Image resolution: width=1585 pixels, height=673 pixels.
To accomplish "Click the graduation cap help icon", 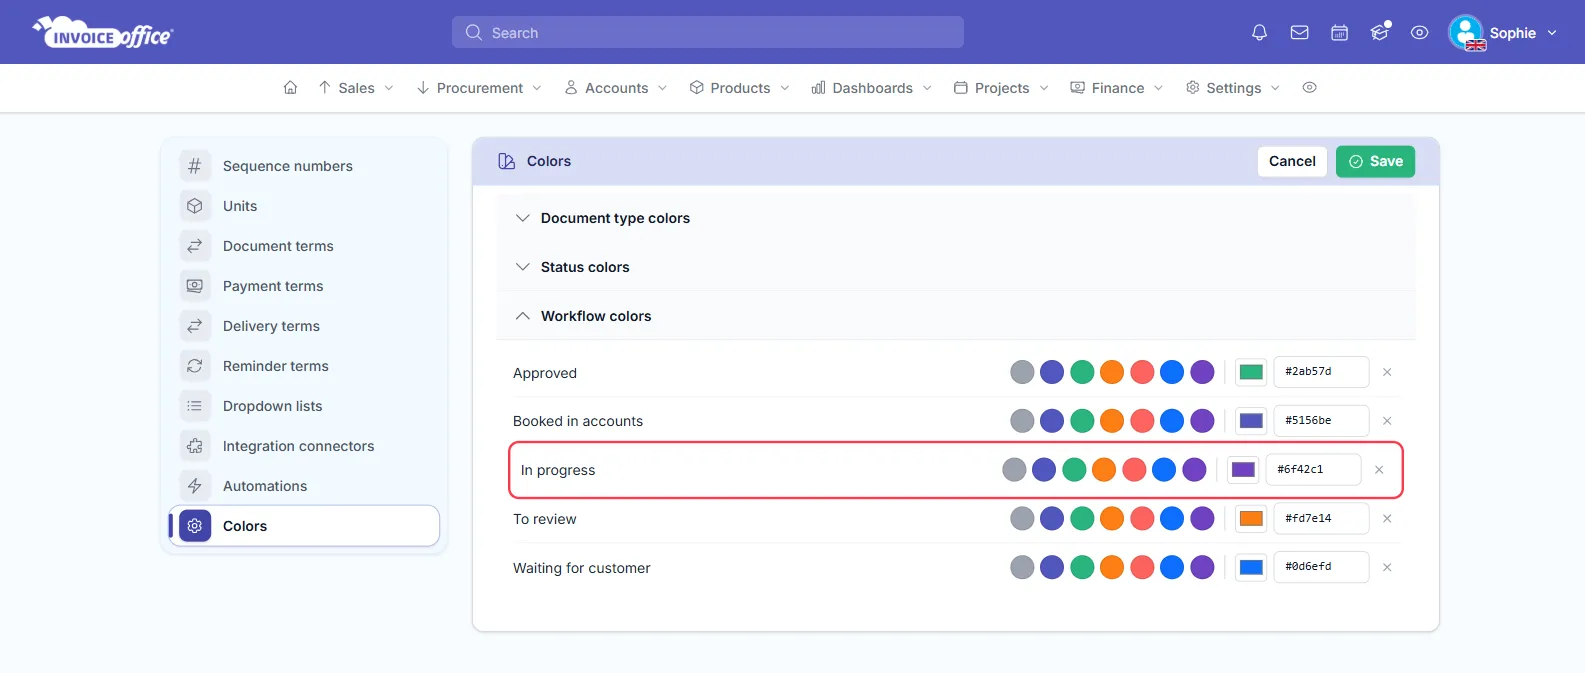I will [1380, 32].
